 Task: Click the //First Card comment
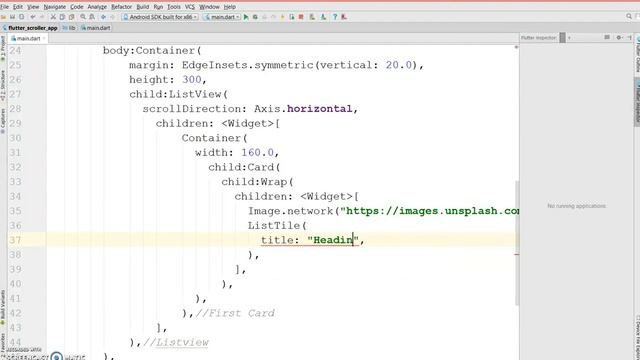click(235, 313)
